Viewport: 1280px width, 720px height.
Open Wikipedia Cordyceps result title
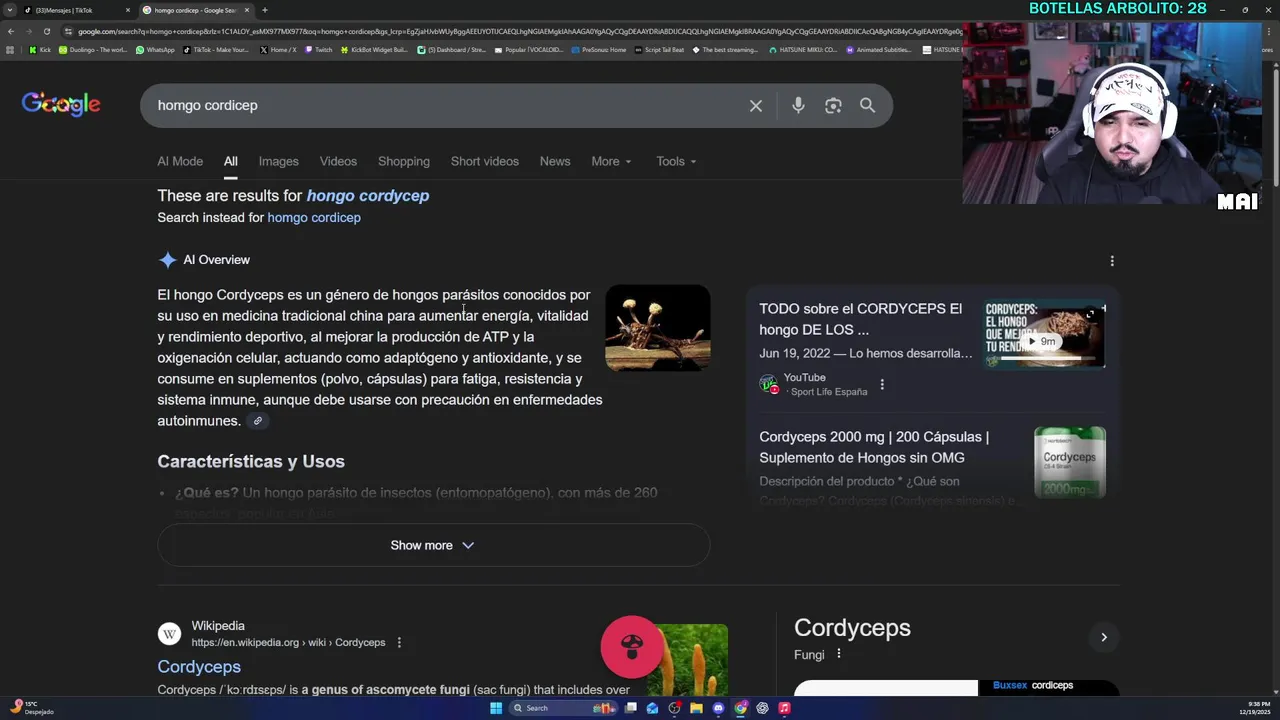pos(199,666)
